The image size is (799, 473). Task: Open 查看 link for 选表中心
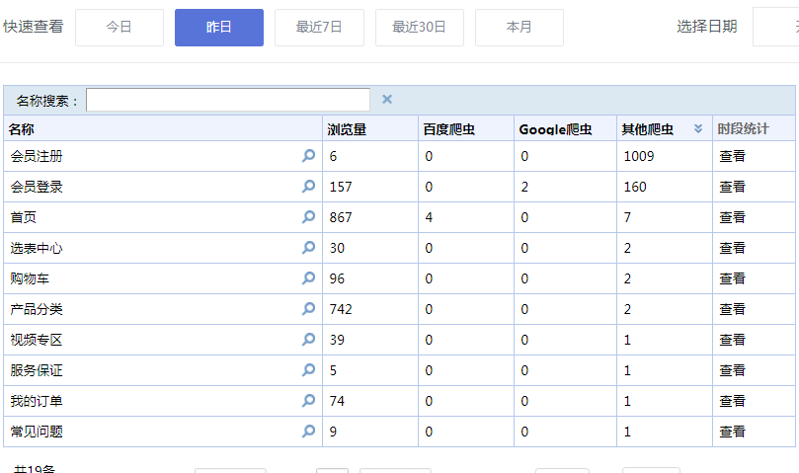click(732, 248)
